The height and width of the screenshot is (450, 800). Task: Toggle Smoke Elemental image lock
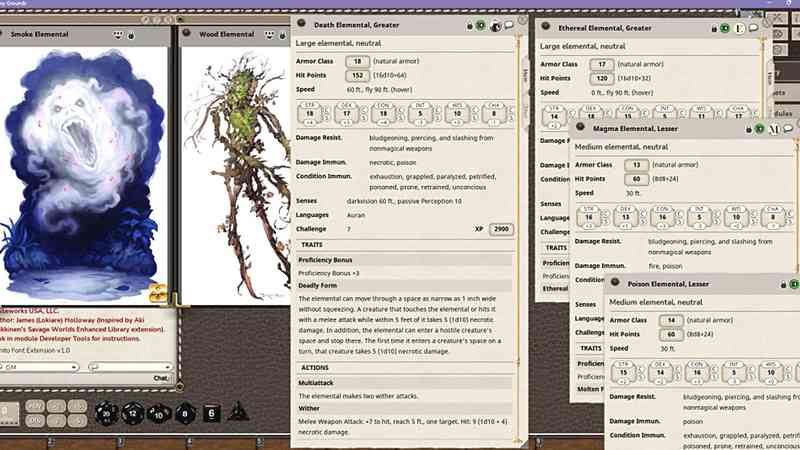(x=131, y=36)
